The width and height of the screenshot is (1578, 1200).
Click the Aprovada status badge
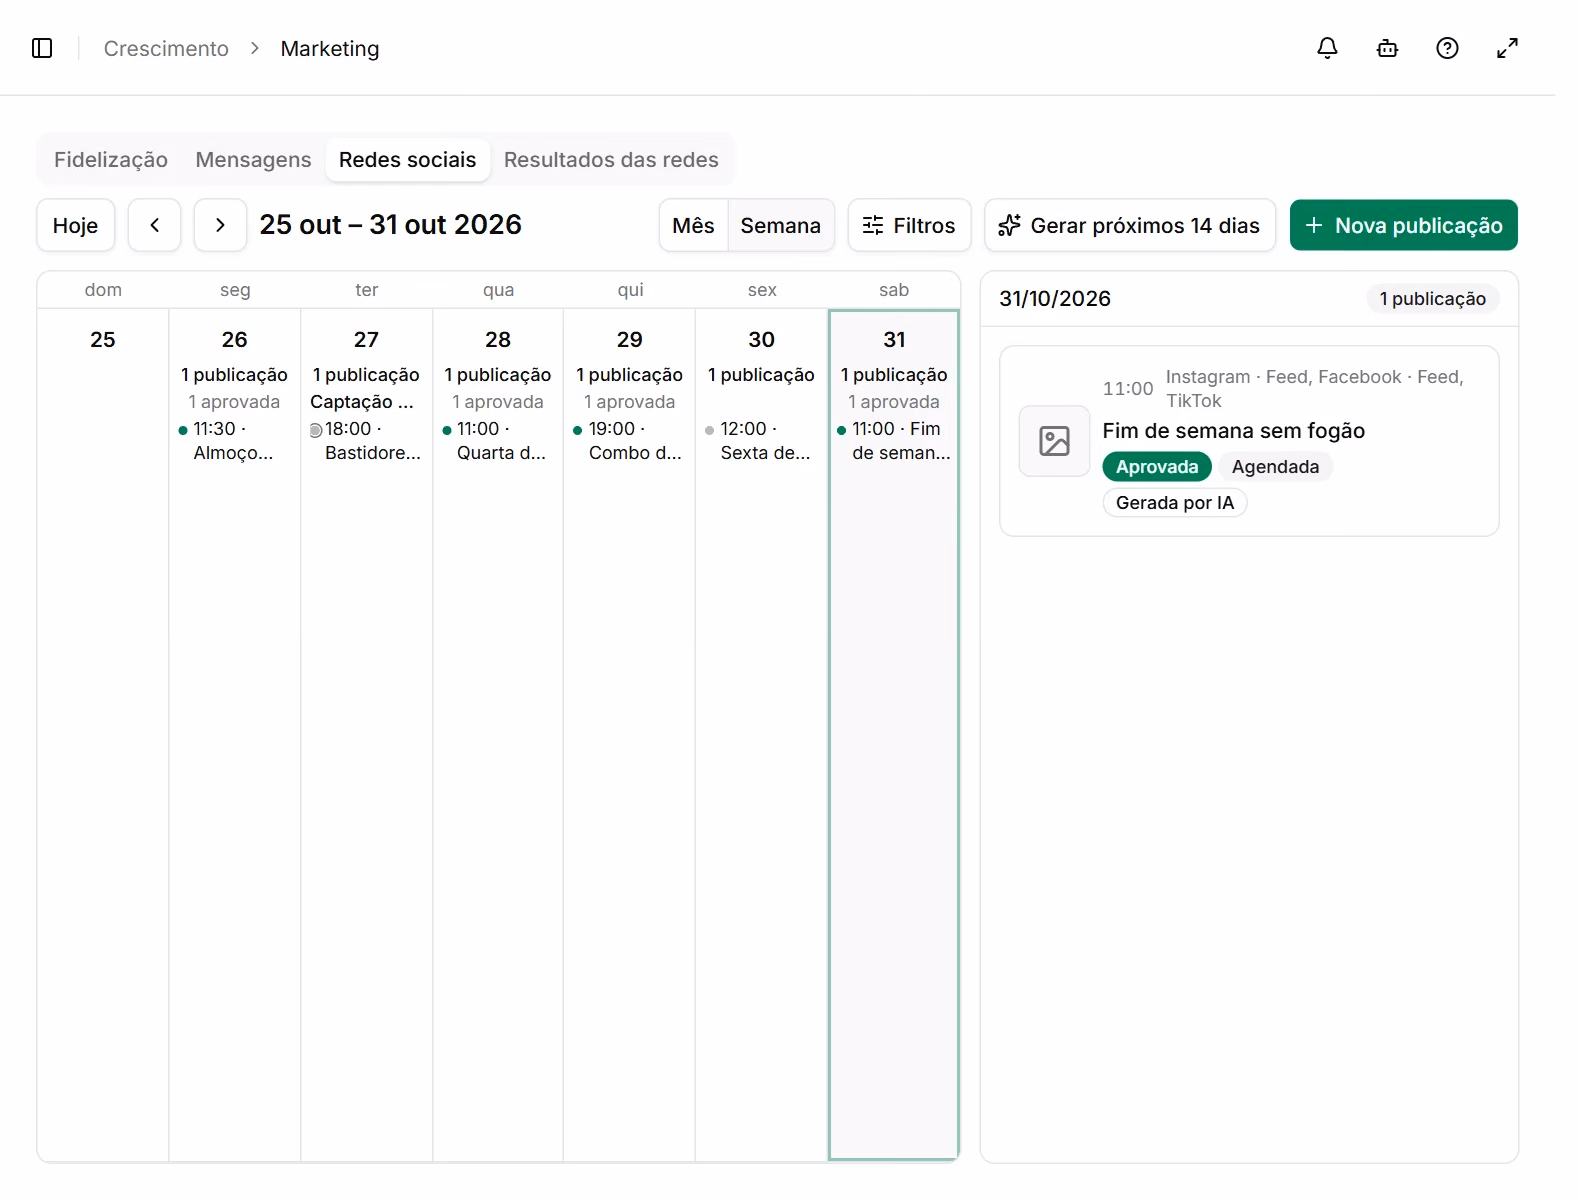[1157, 467]
